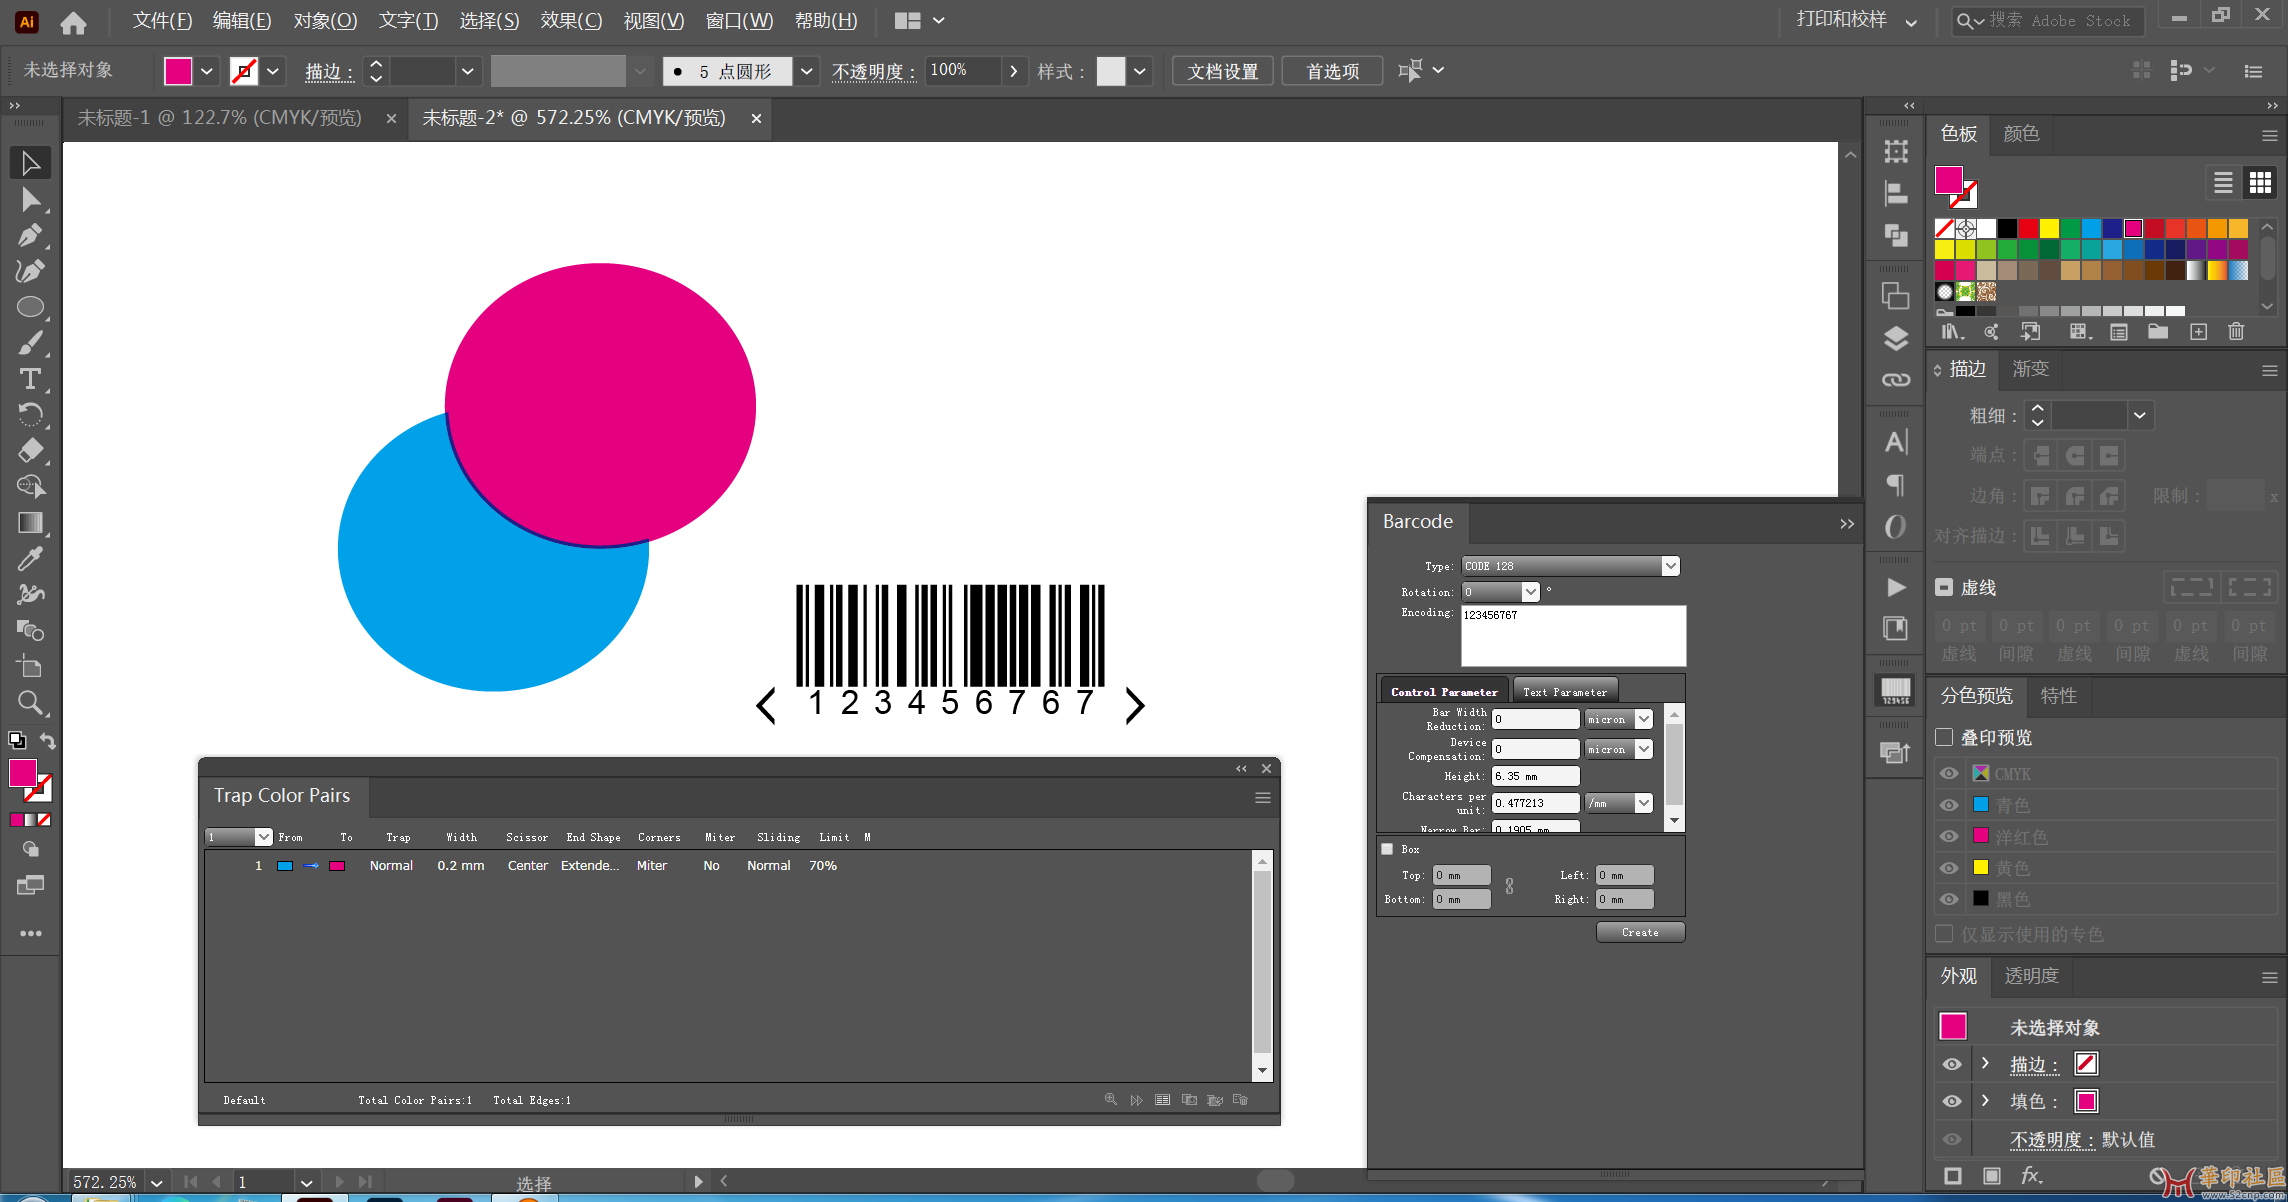Toggle the 虚线 dashed line checkbox
The image size is (2288, 1202).
(1944, 587)
